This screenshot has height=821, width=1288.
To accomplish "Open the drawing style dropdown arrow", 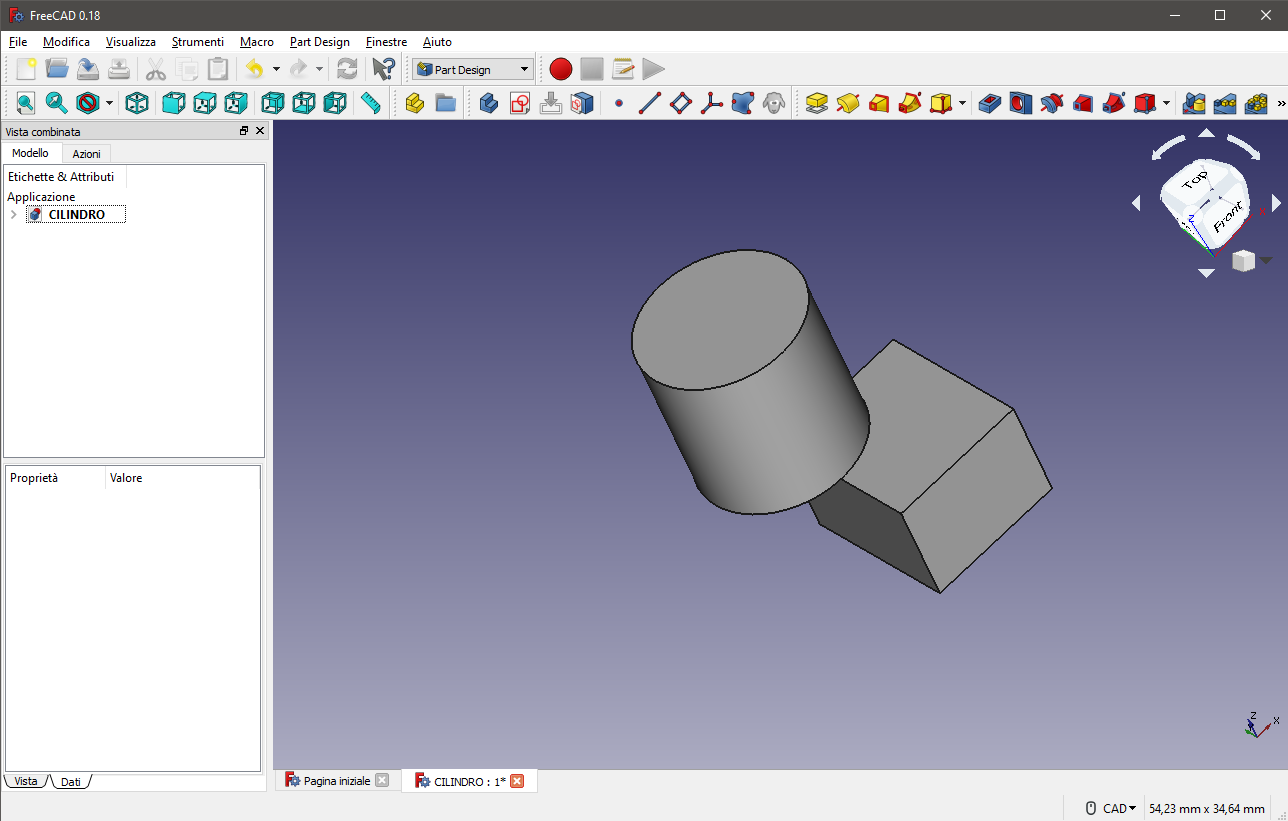I will (109, 103).
